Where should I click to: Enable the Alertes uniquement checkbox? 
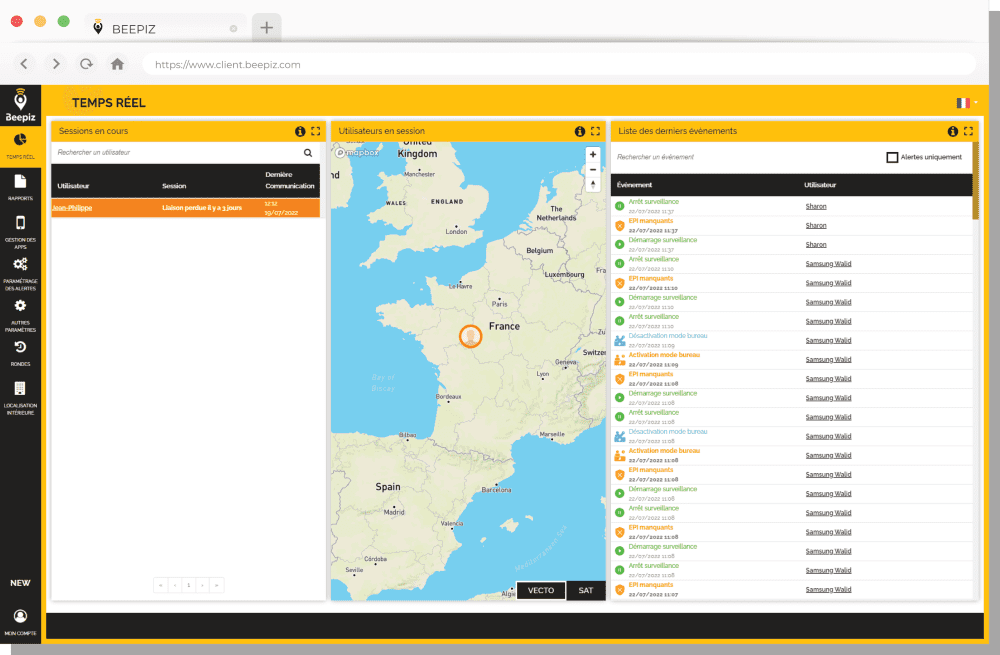tap(892, 158)
